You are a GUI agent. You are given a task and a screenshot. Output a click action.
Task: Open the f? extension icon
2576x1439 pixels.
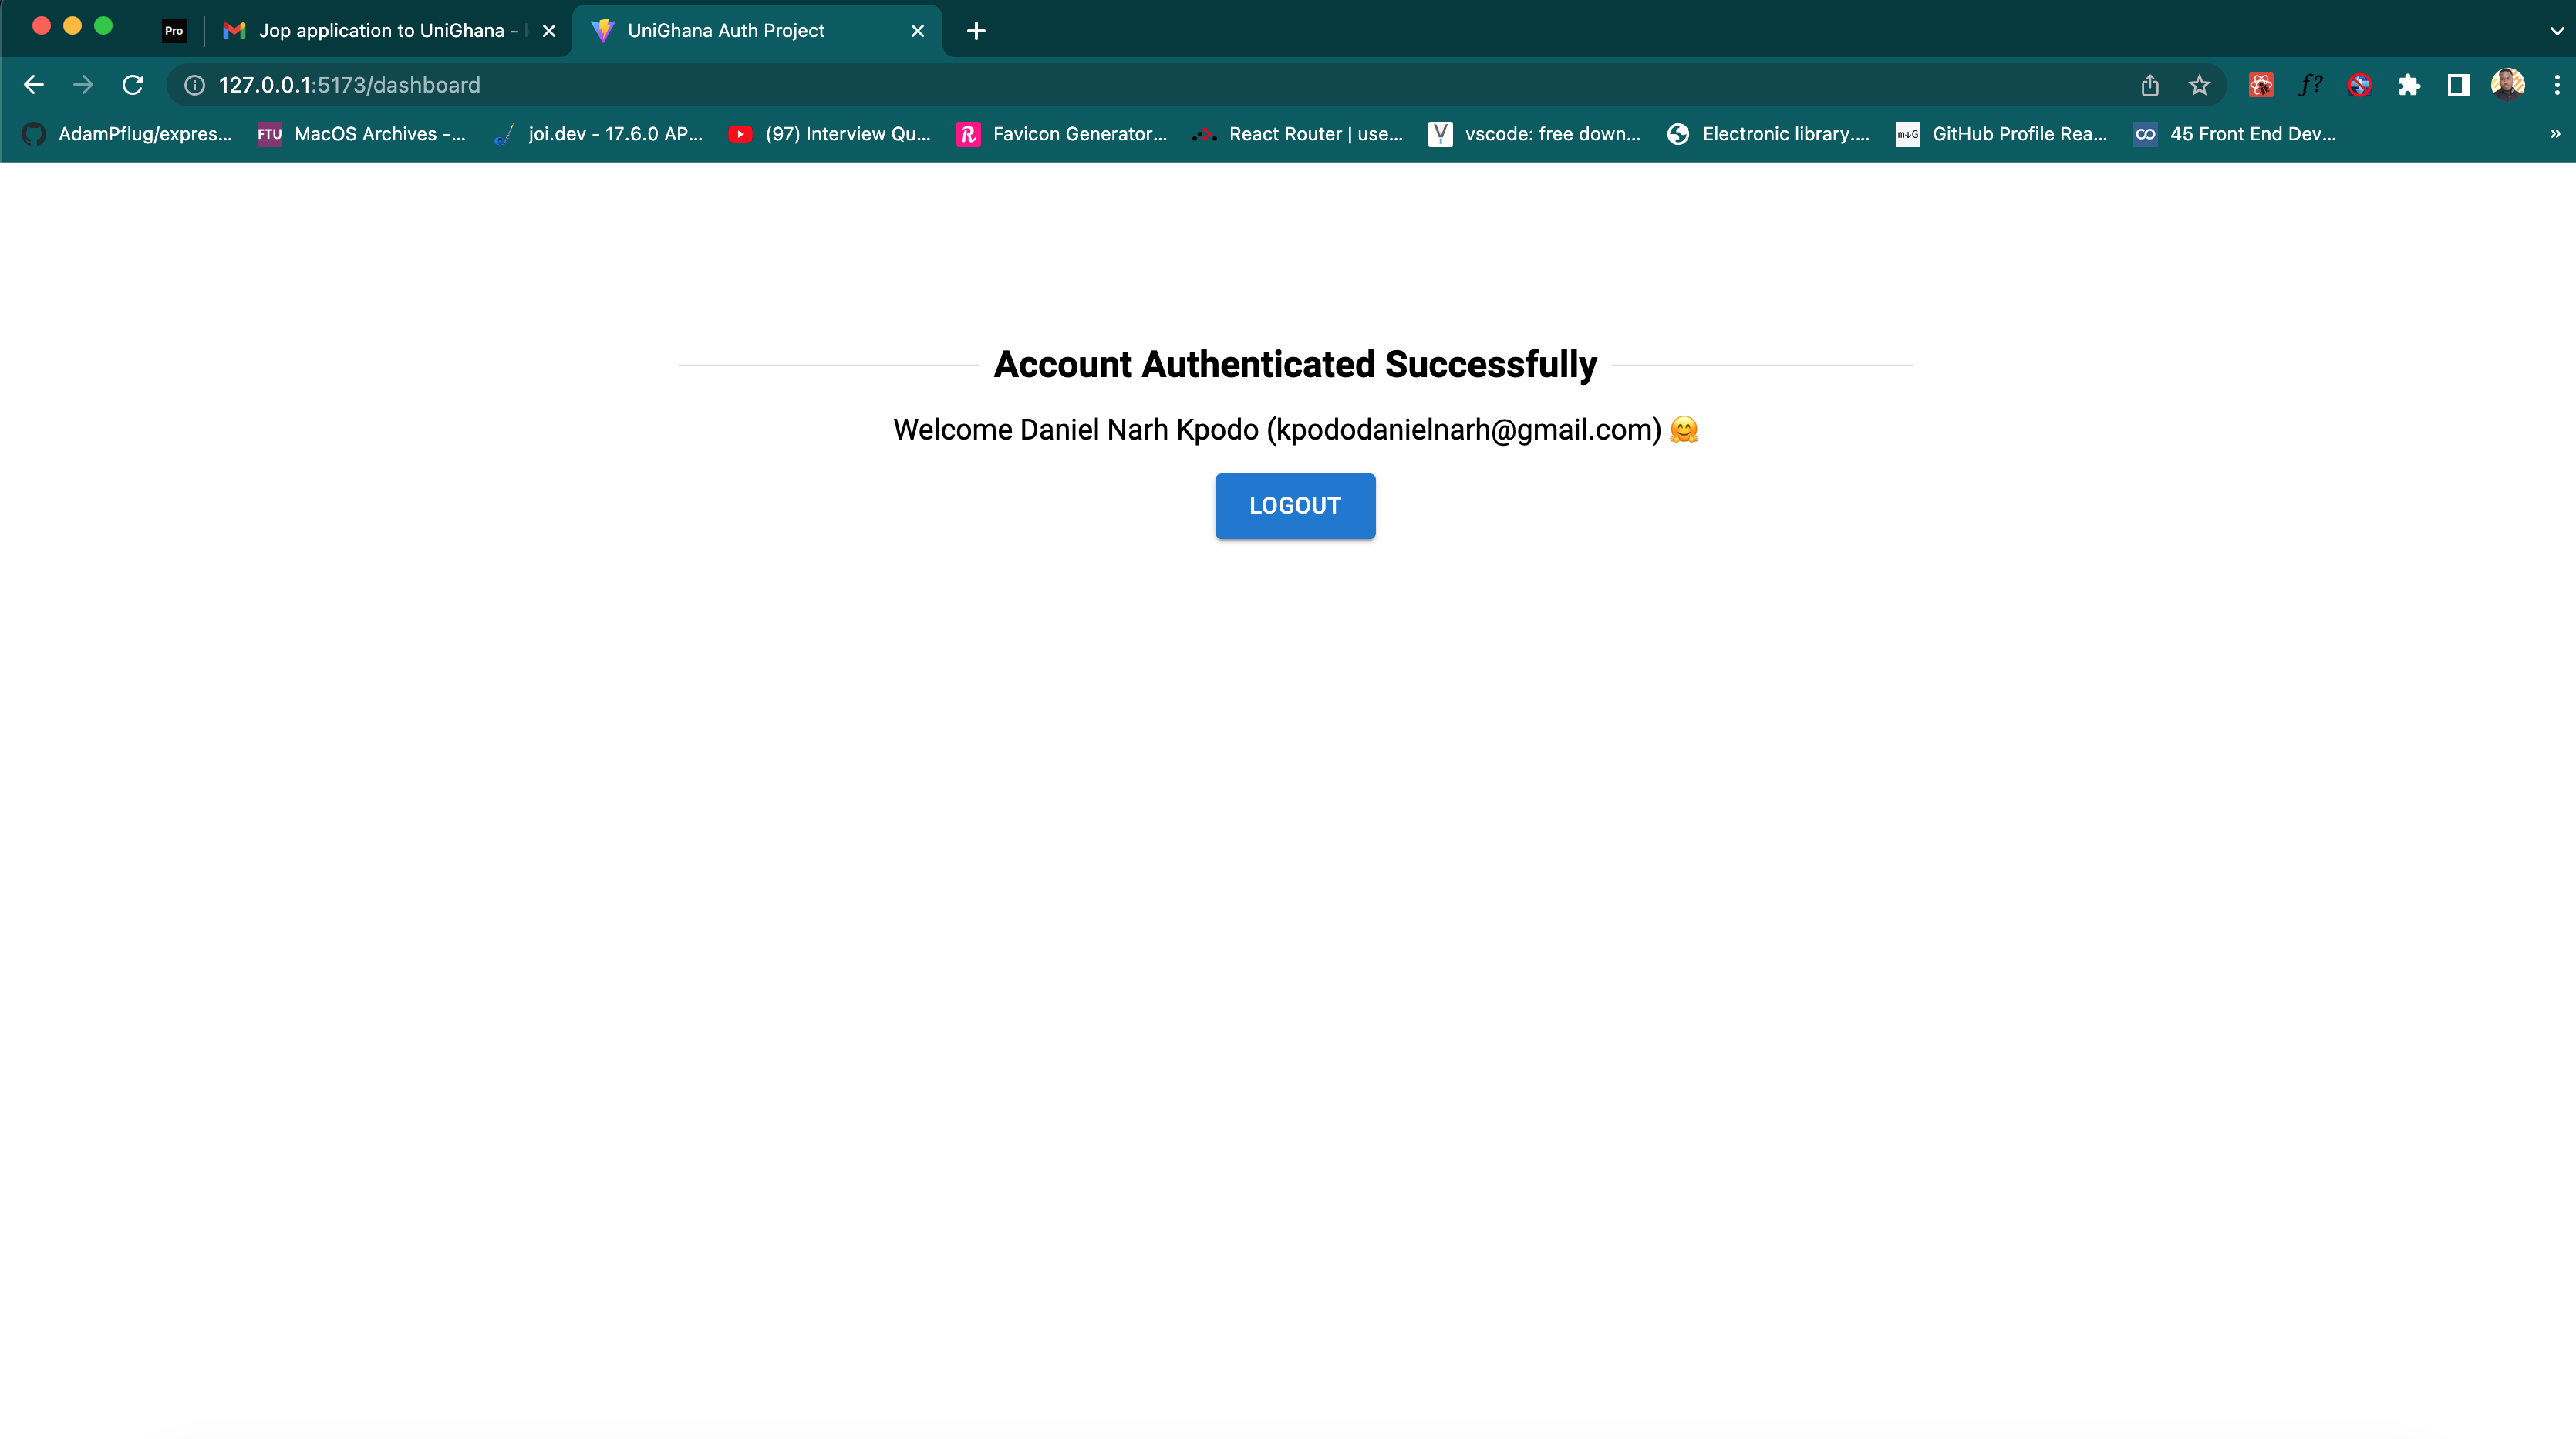click(2310, 85)
